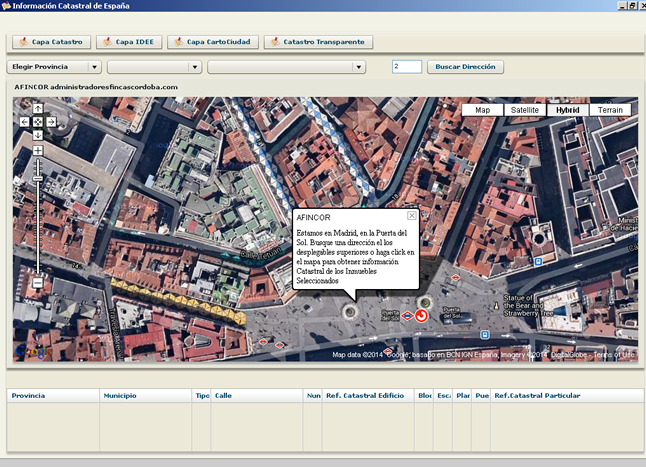
Task: Click the Capa Catastro button
Action: tap(51, 42)
